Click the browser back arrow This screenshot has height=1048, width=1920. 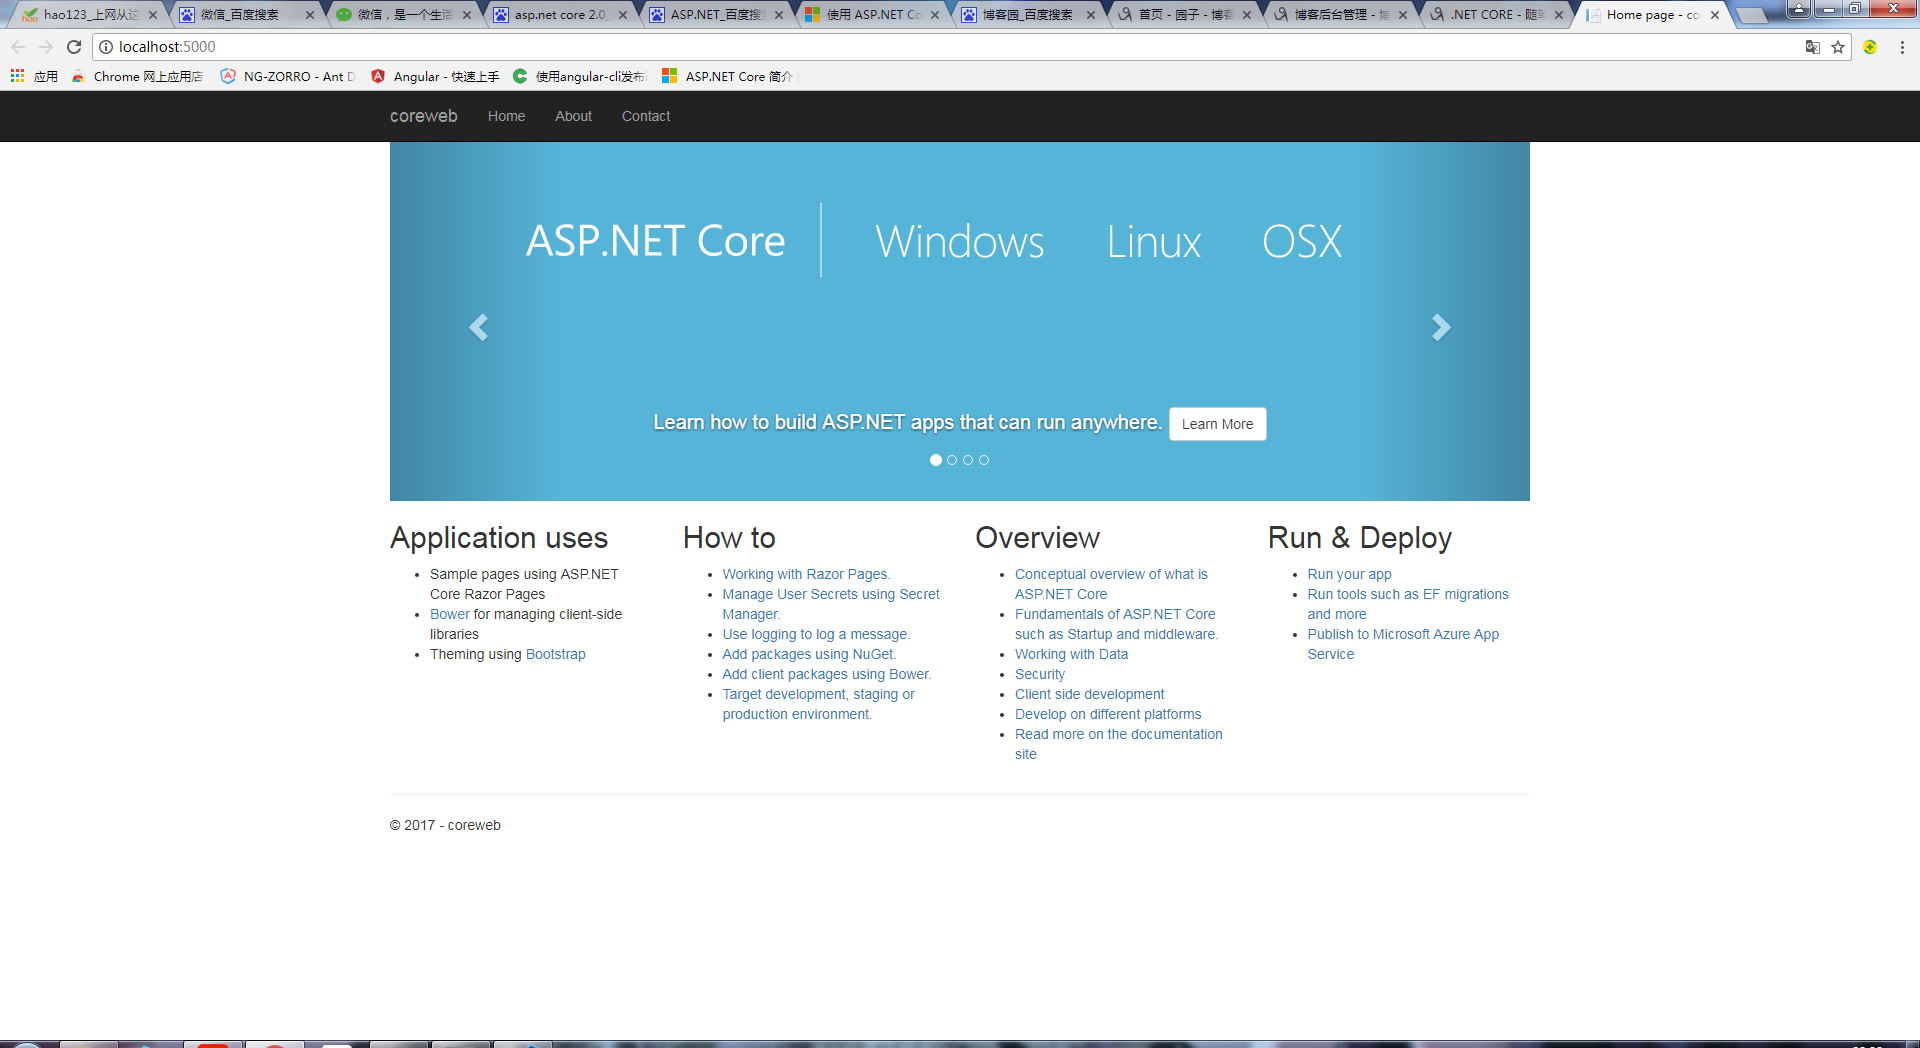(x=18, y=47)
